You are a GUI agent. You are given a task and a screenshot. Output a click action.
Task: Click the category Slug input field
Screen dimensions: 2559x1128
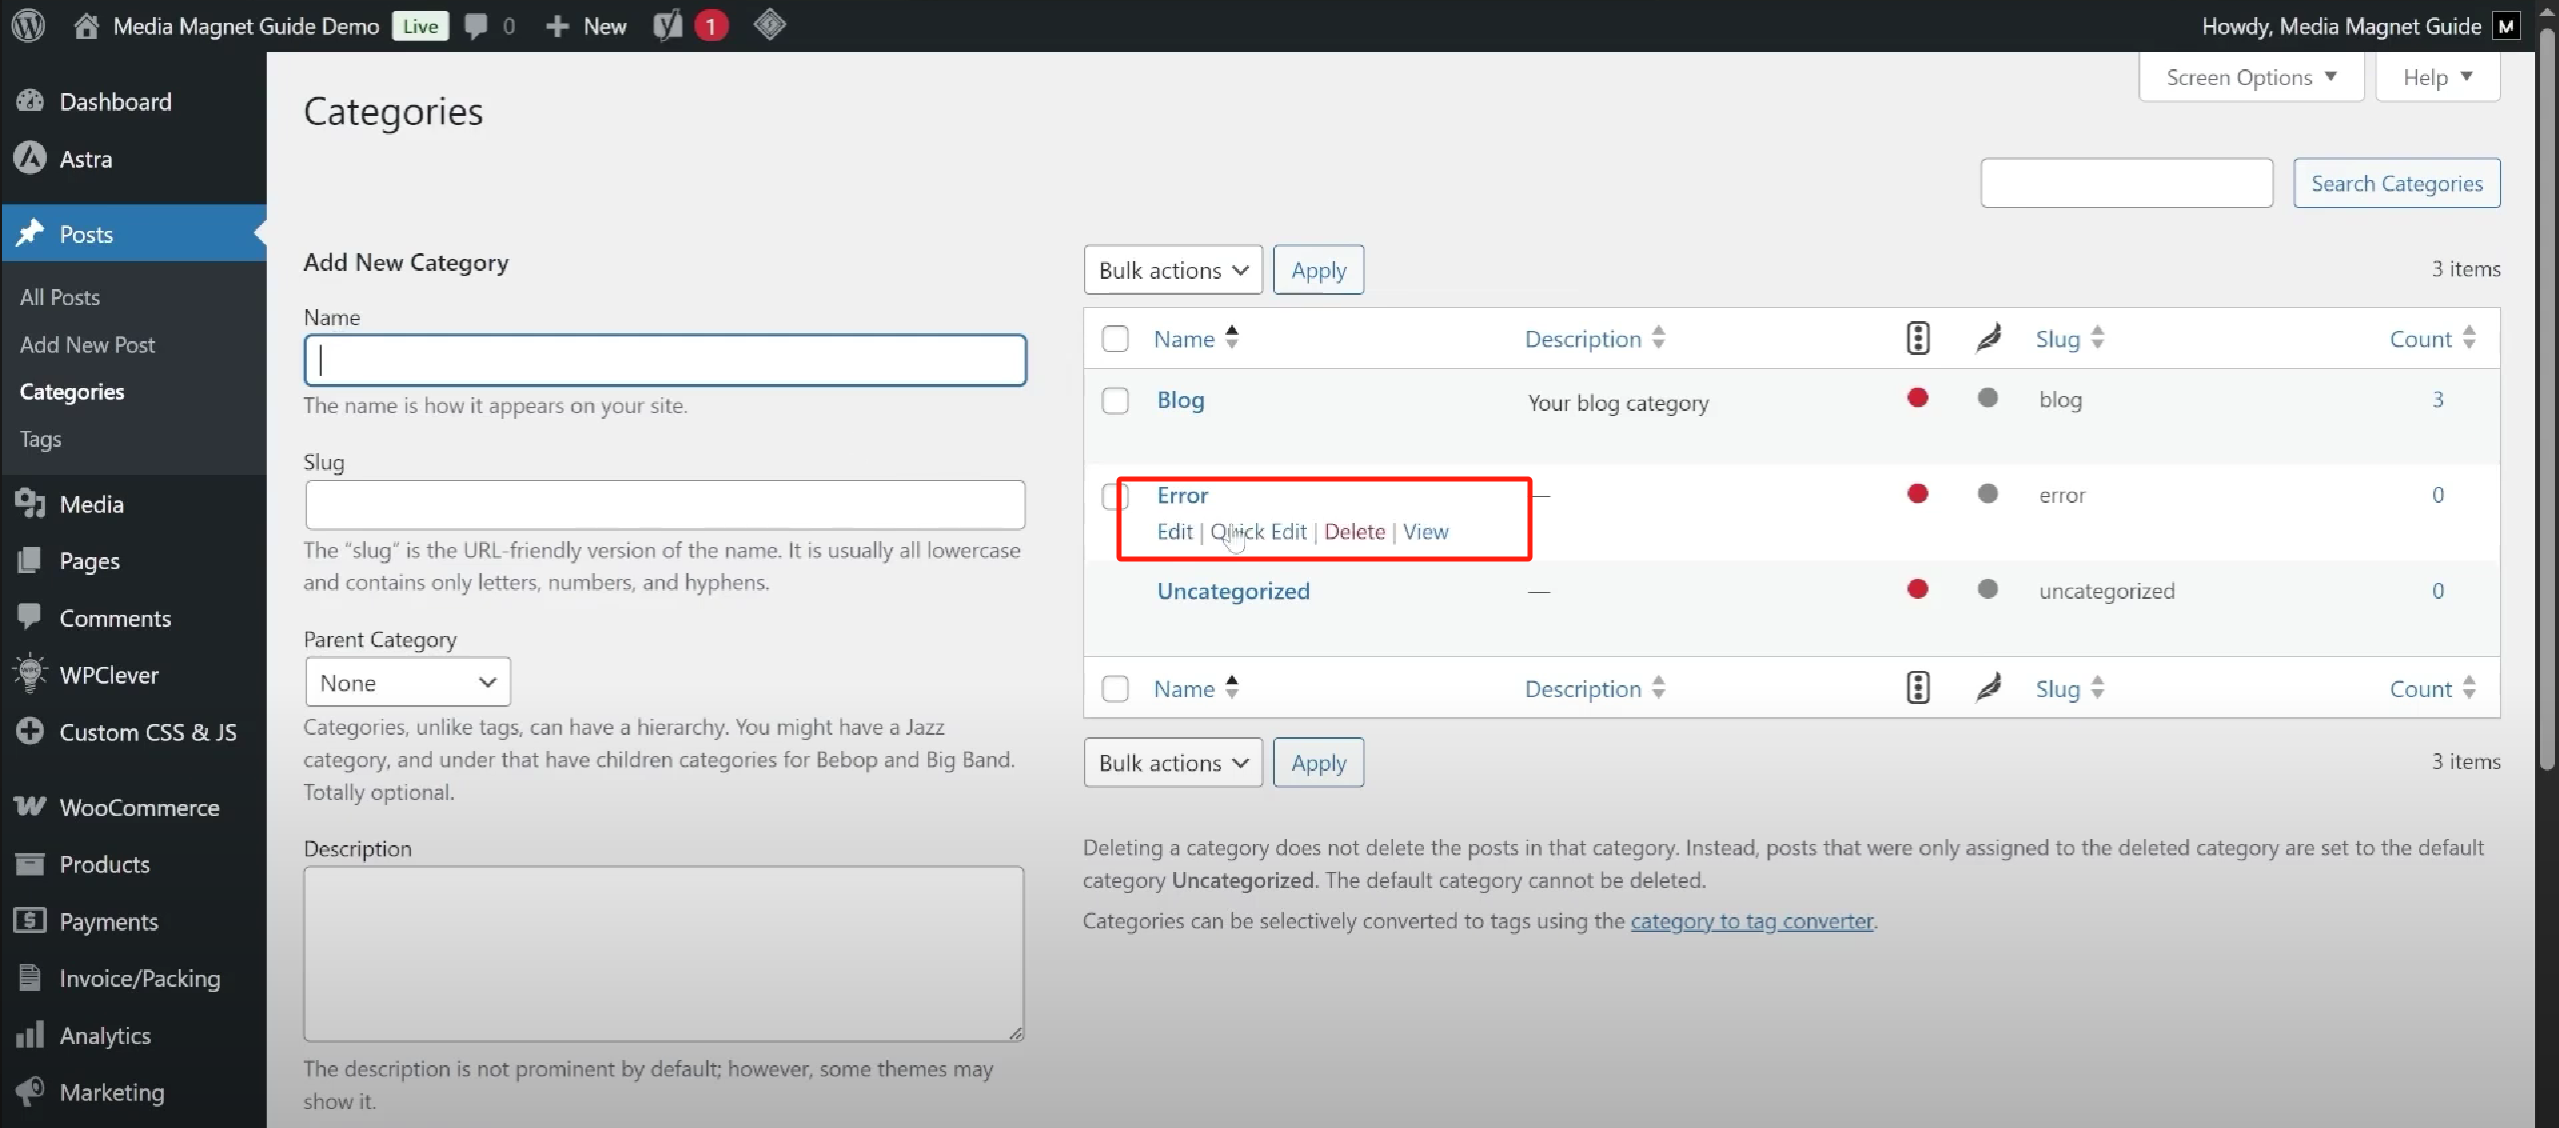click(664, 505)
